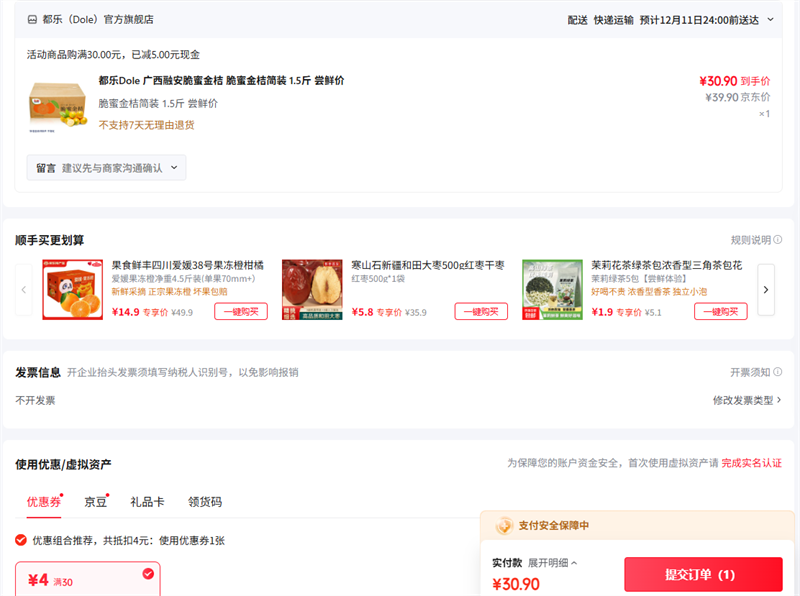Screen dimensions: 800x596
Task: Click the 支付安全保障中 shield icon
Action: pos(502,525)
